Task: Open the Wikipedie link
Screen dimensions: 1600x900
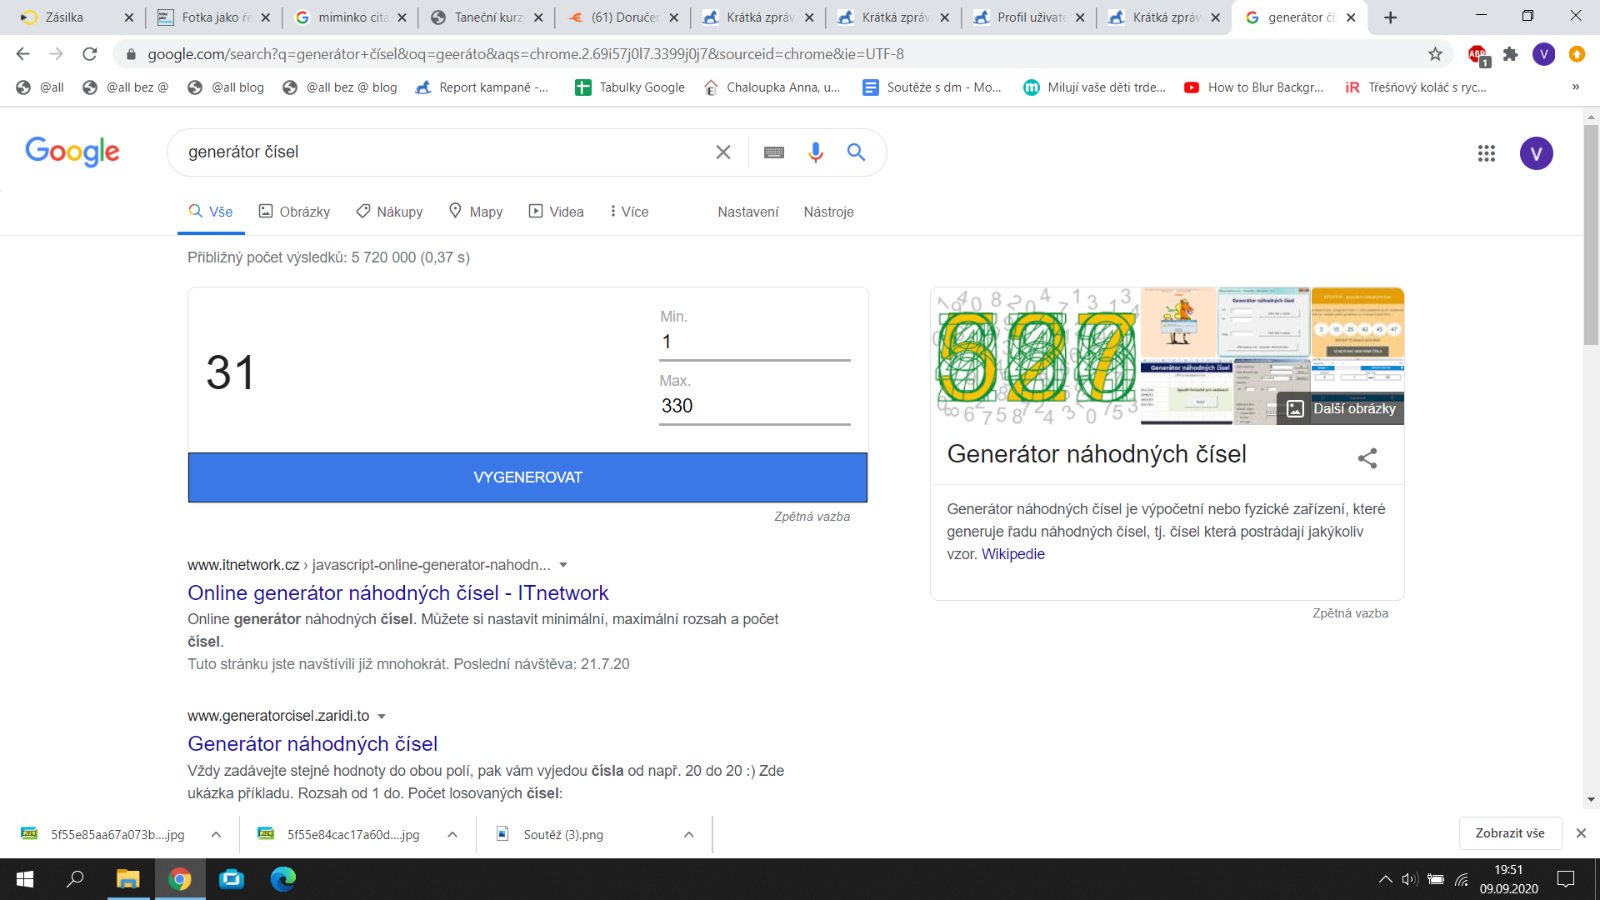Action: 1013,554
